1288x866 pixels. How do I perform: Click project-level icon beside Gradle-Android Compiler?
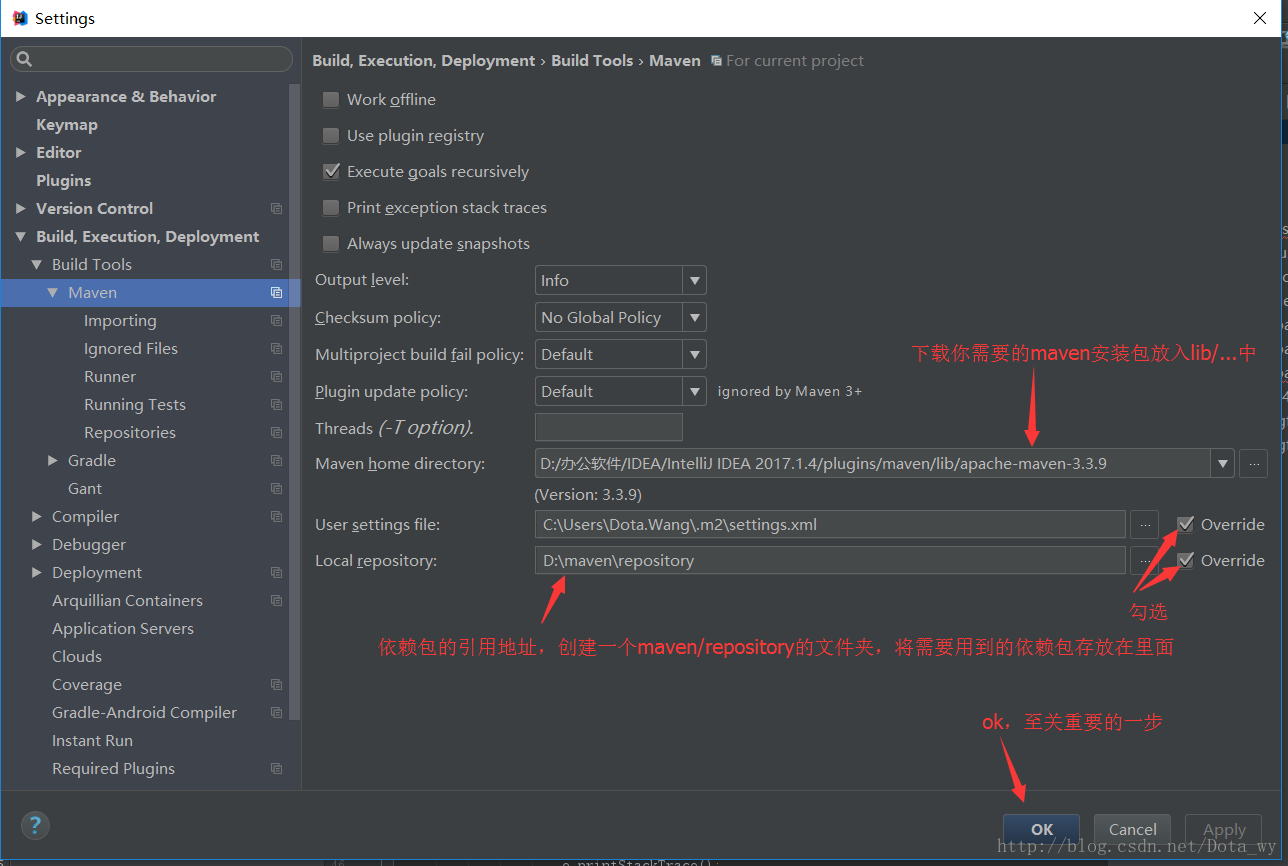pos(277,713)
